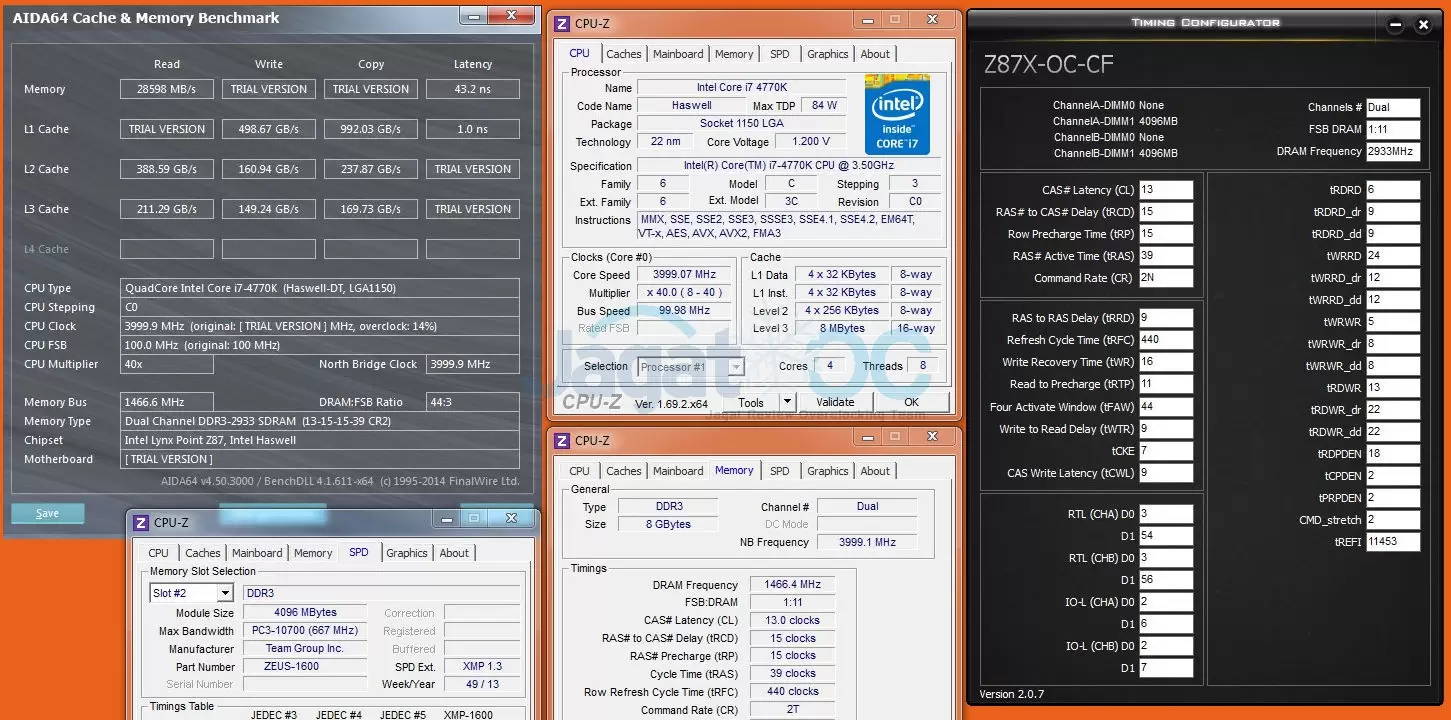Open the Processor #1 selection dropdown
The image size is (1451, 720).
735,367
